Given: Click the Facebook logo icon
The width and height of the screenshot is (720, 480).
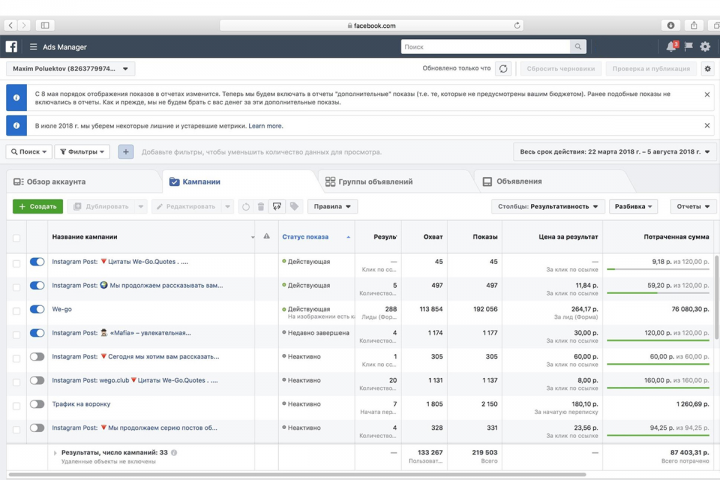Looking at the screenshot, I should pyautogui.click(x=11, y=46).
